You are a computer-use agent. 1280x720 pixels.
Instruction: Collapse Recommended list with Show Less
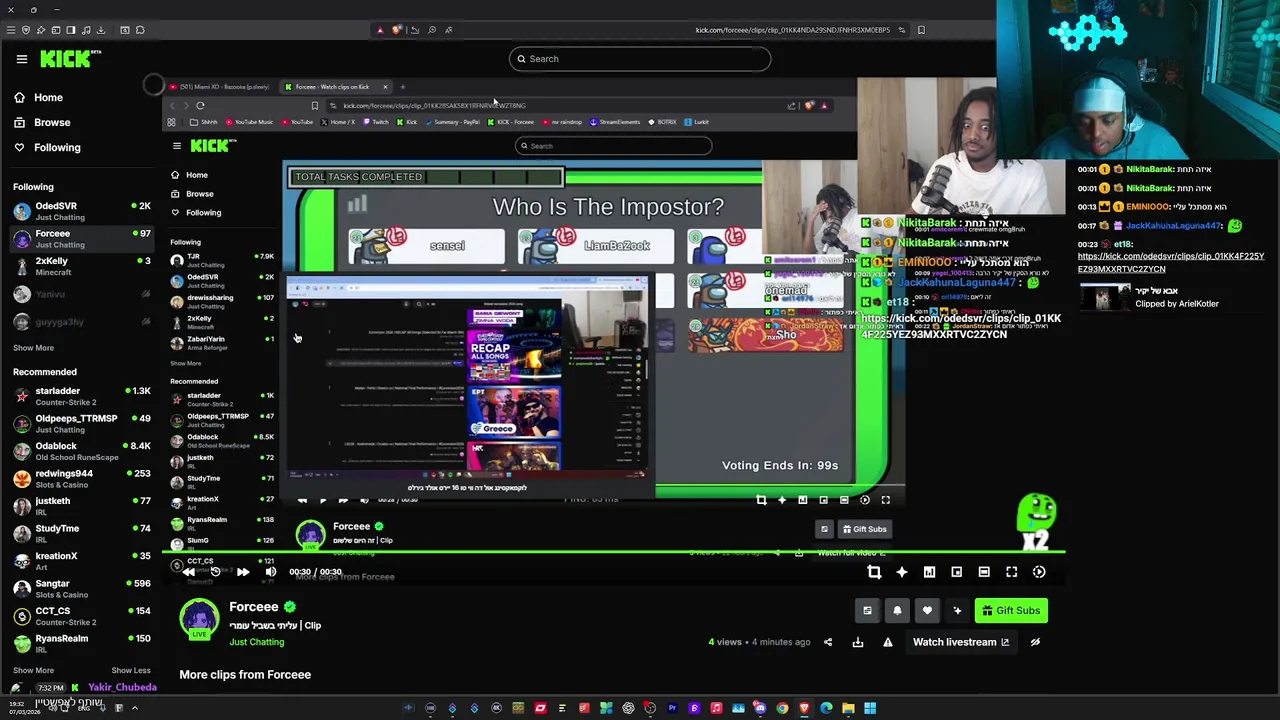(x=131, y=671)
